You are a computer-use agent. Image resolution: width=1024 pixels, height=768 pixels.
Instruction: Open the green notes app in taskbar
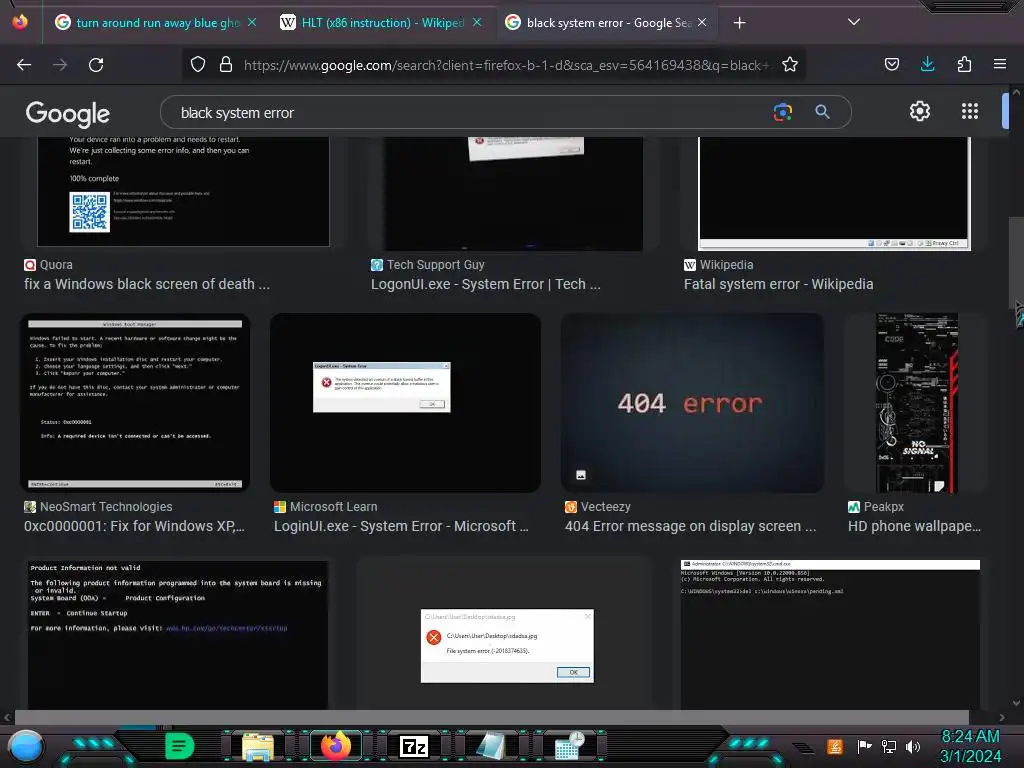click(x=180, y=746)
